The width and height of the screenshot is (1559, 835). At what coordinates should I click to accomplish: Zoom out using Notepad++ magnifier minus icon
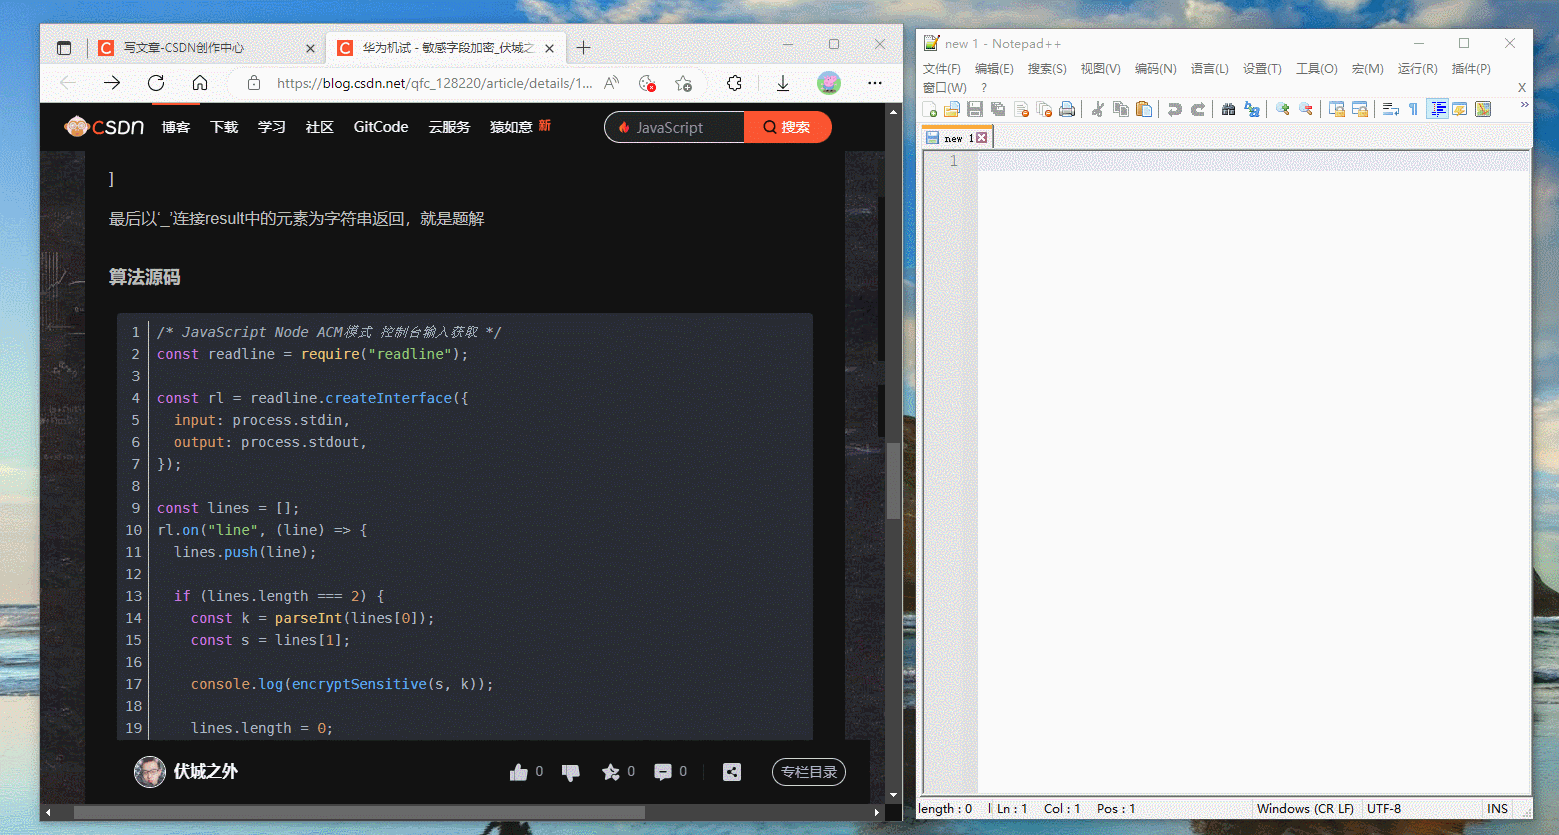coord(1306,109)
